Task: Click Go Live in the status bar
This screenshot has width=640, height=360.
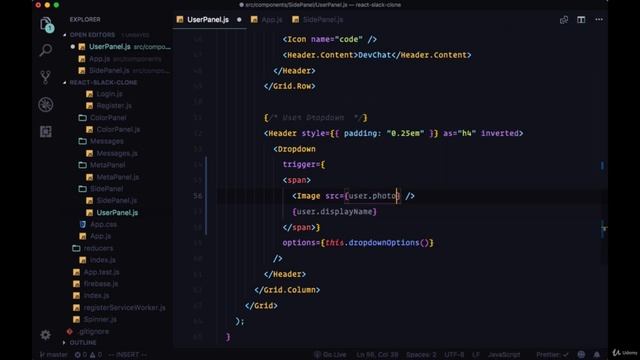Action: [x=330, y=355]
